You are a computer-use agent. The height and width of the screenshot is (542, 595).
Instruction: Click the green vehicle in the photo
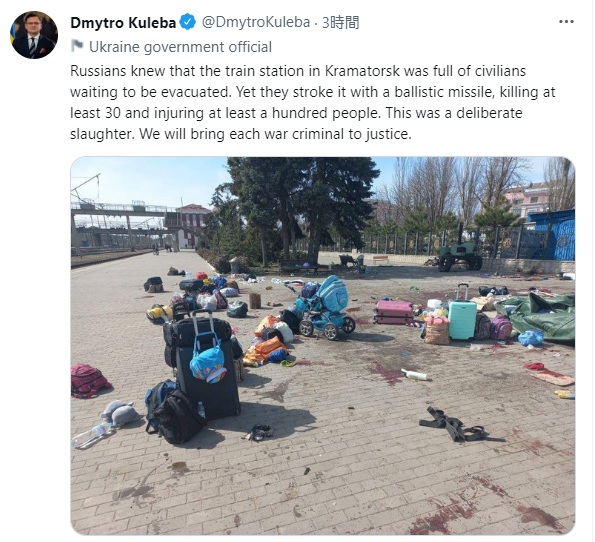460,251
